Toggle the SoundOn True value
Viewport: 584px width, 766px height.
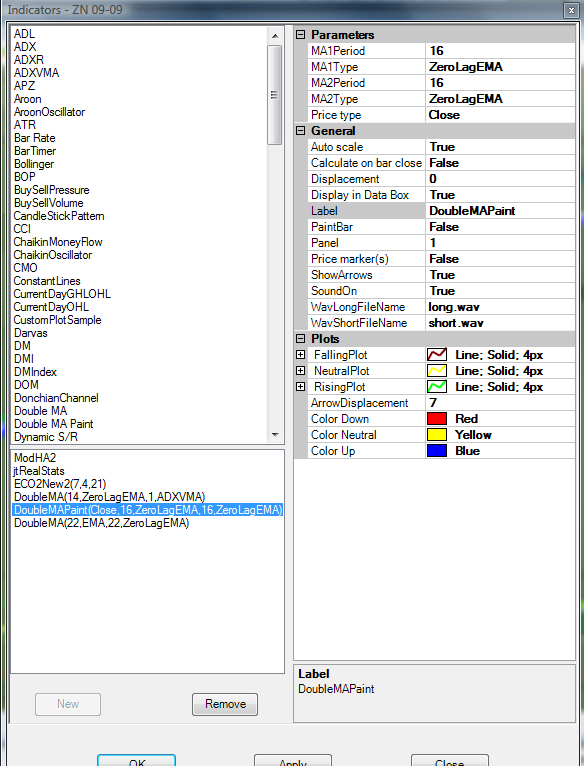[x=500, y=291]
